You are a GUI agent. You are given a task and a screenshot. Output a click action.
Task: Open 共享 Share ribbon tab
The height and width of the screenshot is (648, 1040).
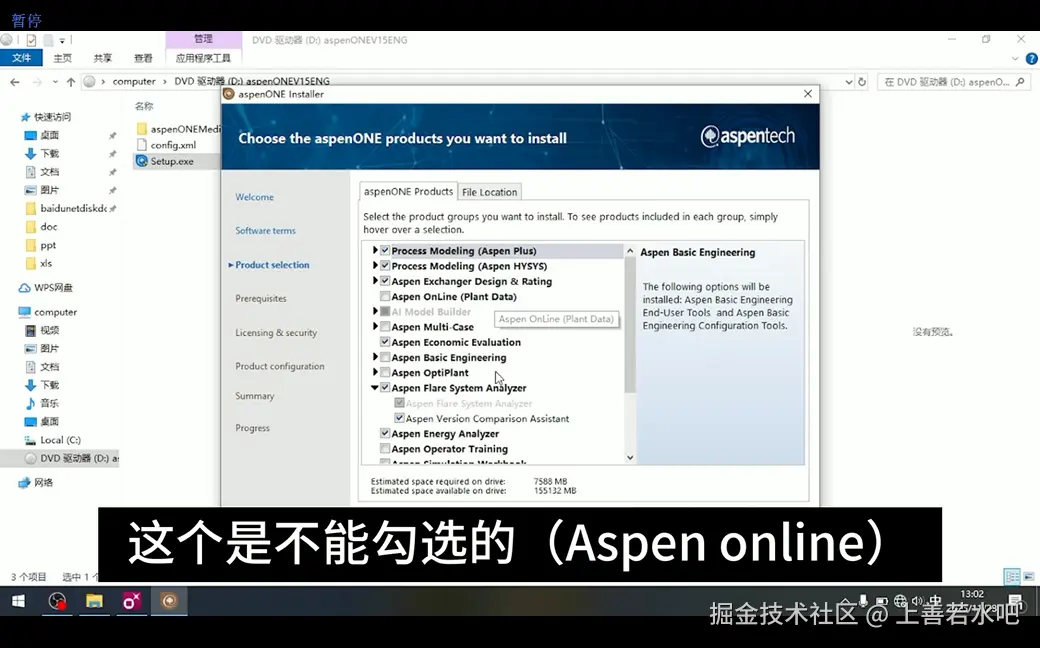(x=103, y=58)
